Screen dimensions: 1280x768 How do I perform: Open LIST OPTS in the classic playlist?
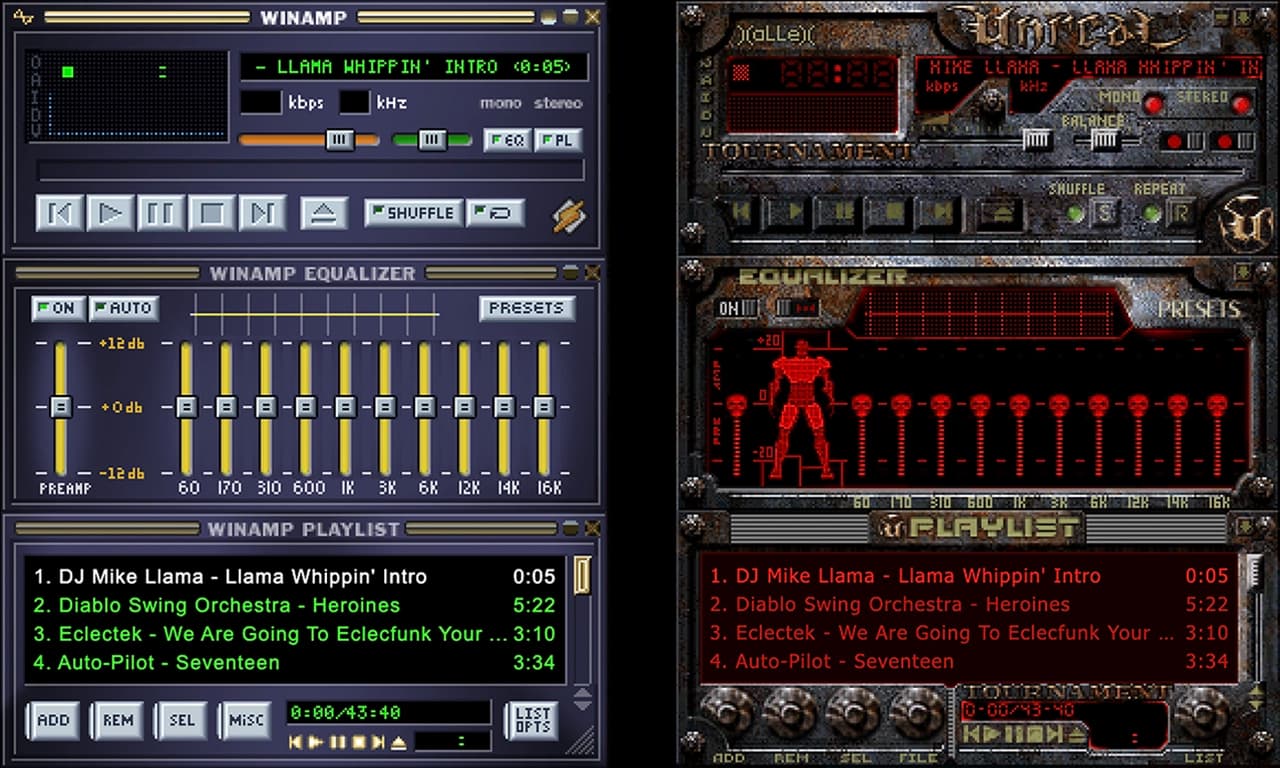click(x=532, y=720)
